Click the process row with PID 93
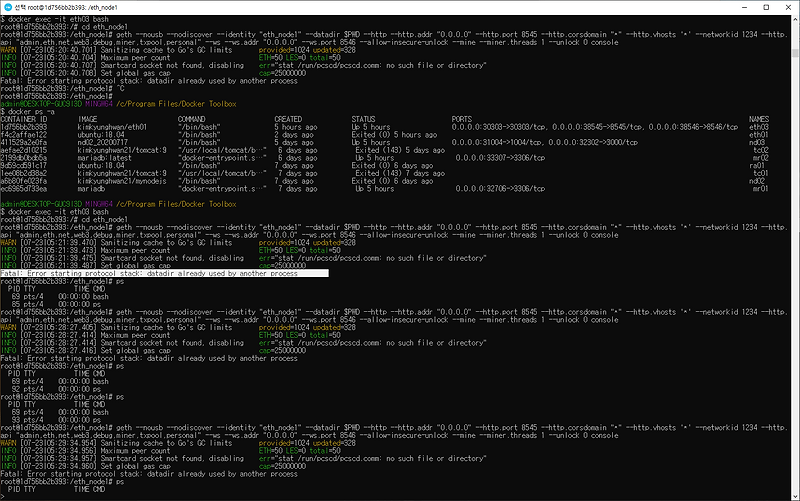Screen dimensions: 800x501 55,420
